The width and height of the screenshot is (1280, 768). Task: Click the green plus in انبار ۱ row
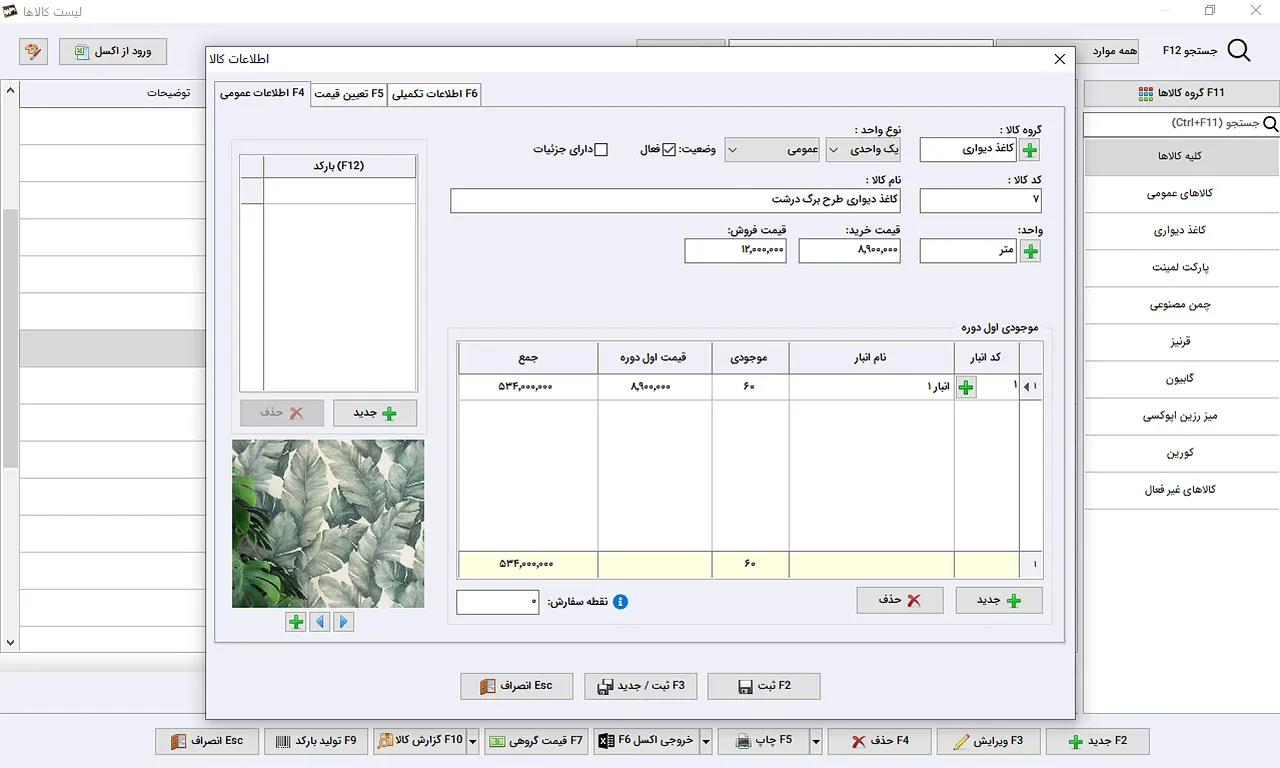966,387
